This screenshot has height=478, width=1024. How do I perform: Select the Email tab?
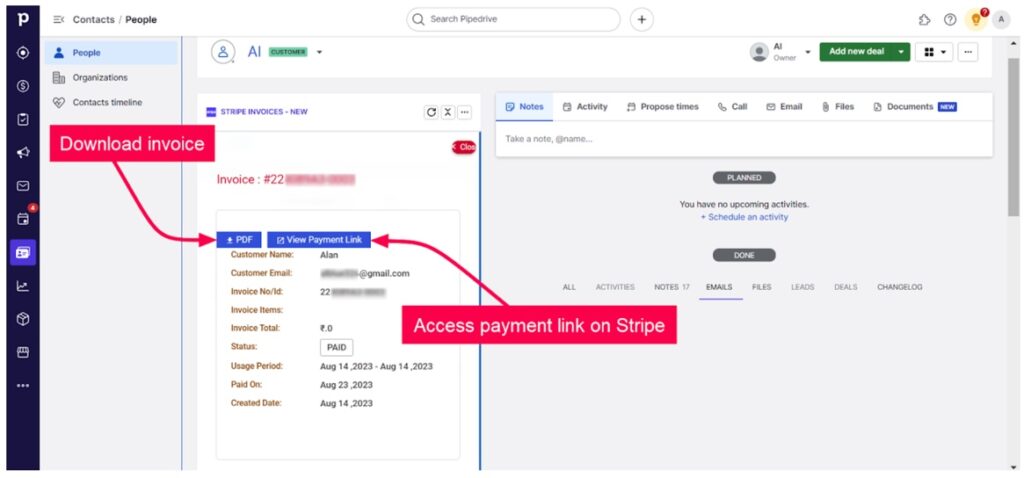click(784, 106)
